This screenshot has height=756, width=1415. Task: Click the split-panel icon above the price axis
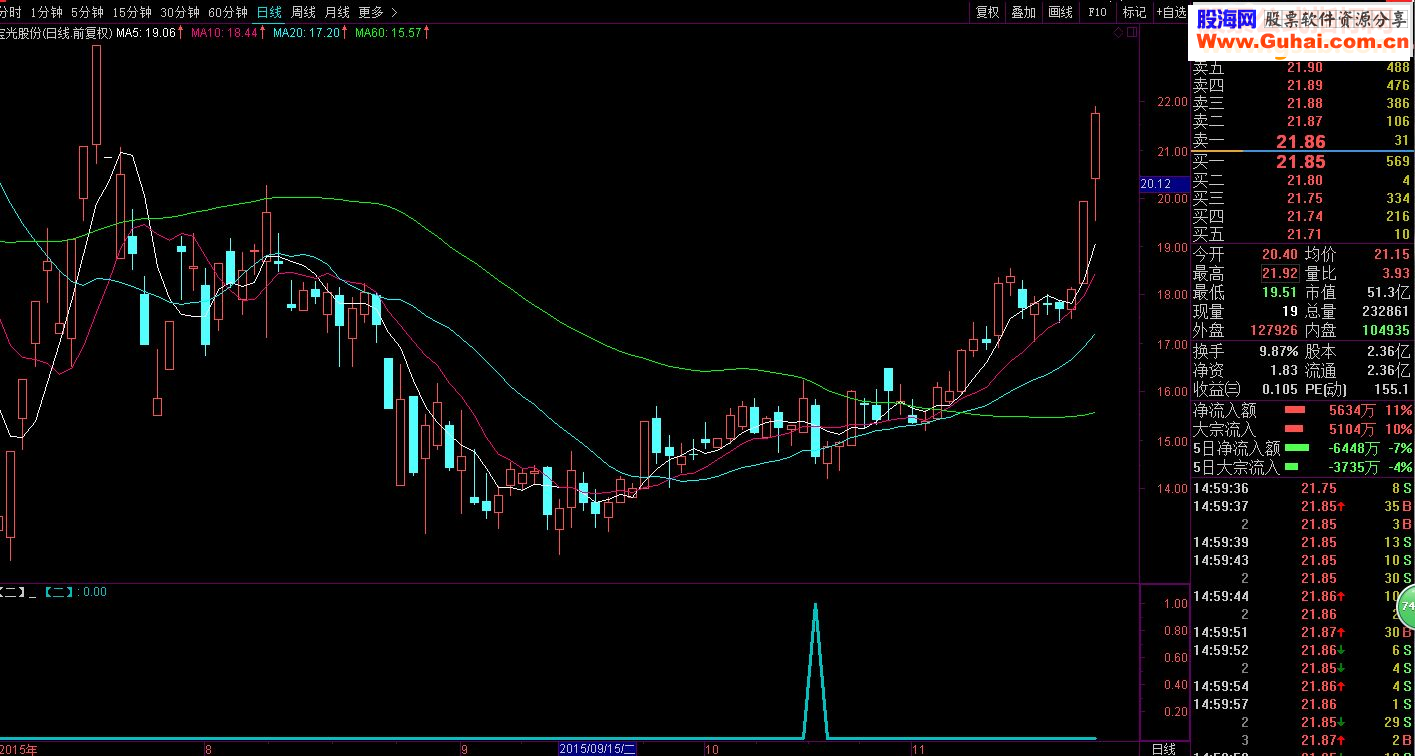click(x=1132, y=33)
